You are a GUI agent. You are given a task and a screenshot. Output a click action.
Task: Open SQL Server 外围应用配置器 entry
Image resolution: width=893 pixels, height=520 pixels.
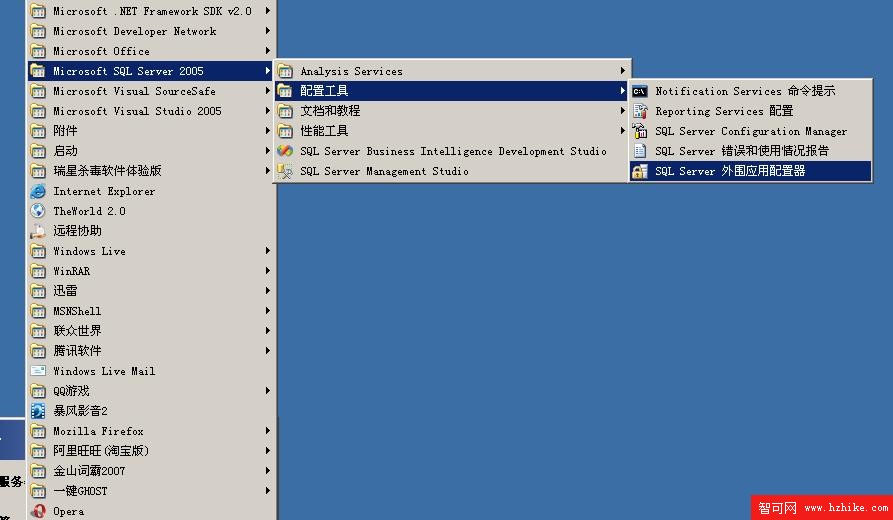point(751,171)
